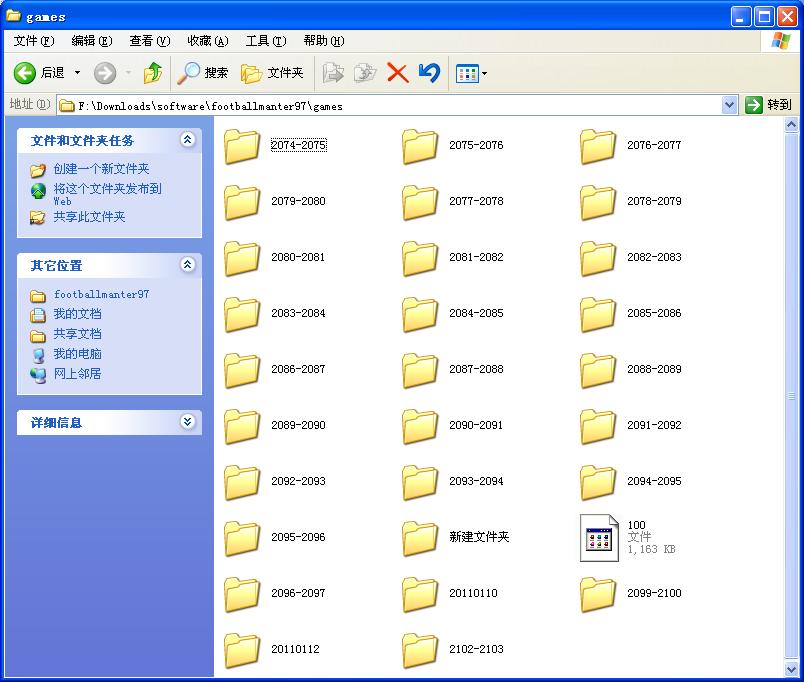The image size is (804, 682).
Task: Open the 帮助(H) menu
Action: pos(324,41)
